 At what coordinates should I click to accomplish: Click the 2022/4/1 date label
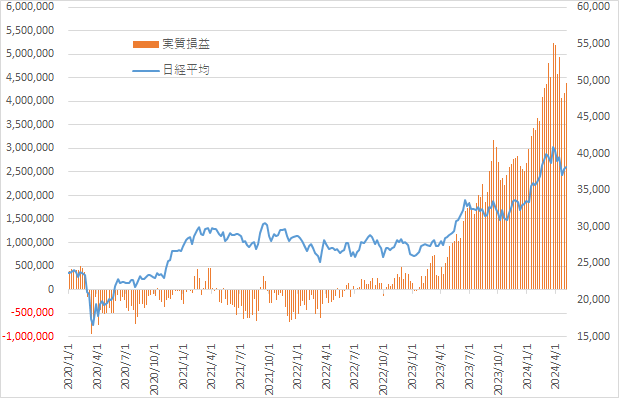[326, 366]
